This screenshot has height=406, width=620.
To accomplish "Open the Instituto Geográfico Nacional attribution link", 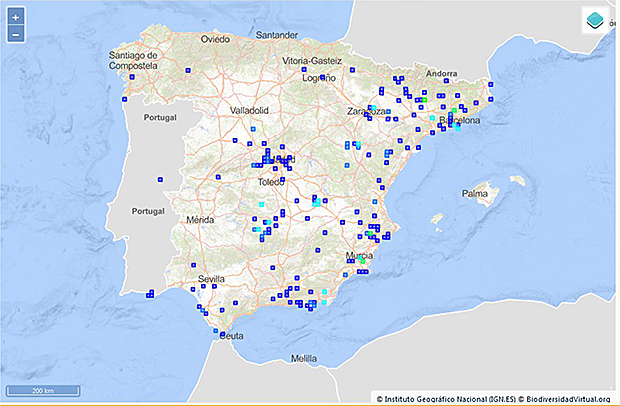I will click(436, 398).
